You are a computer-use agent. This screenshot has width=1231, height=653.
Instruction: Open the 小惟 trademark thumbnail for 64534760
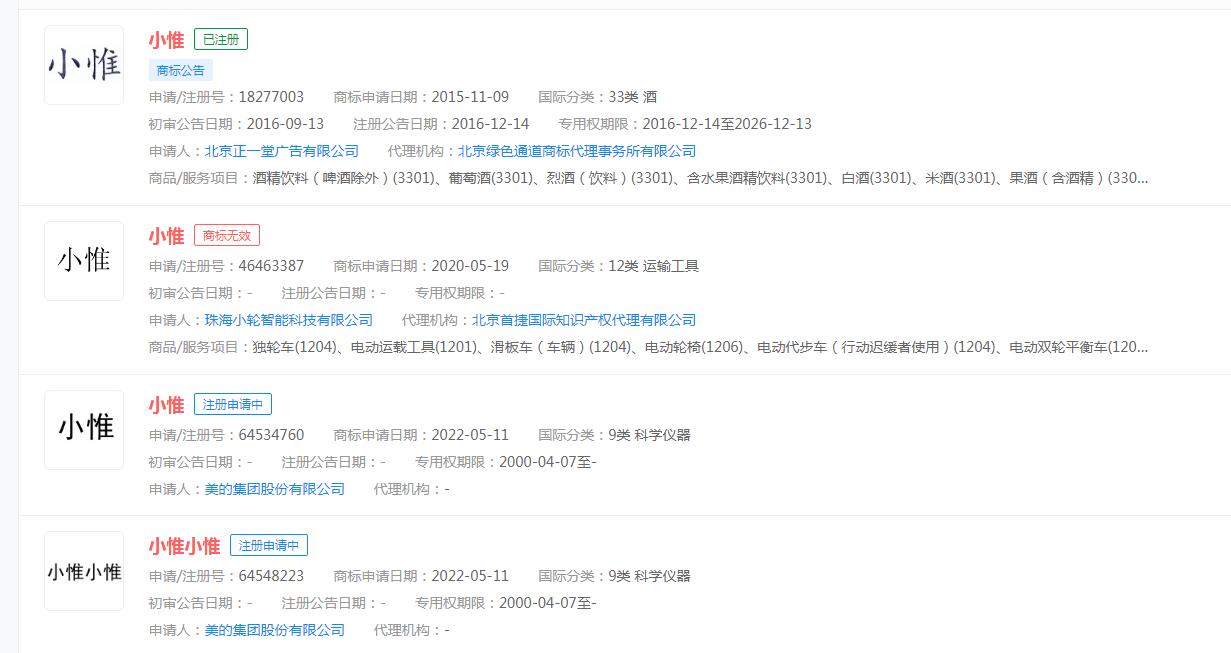pyautogui.click(x=84, y=430)
